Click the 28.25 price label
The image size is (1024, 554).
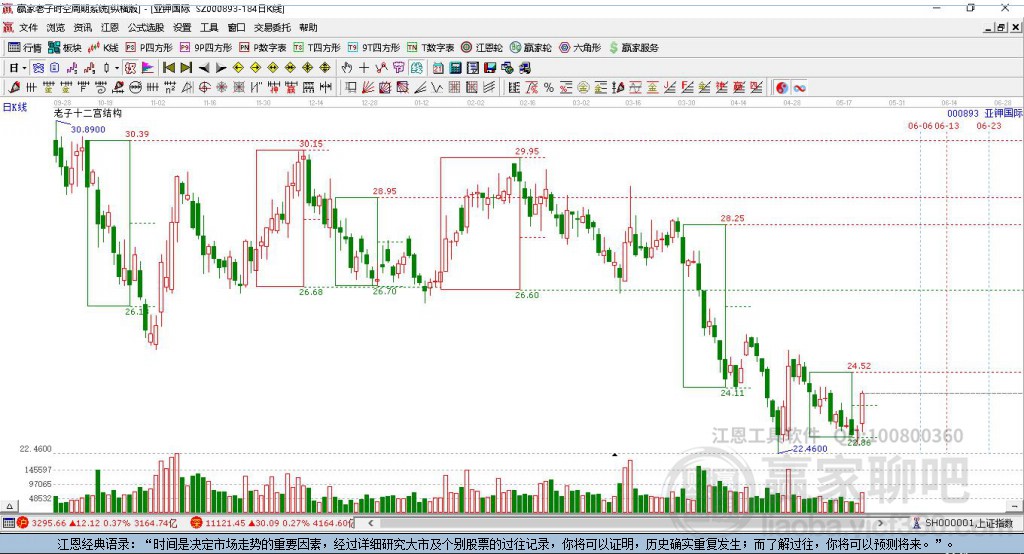coord(732,218)
